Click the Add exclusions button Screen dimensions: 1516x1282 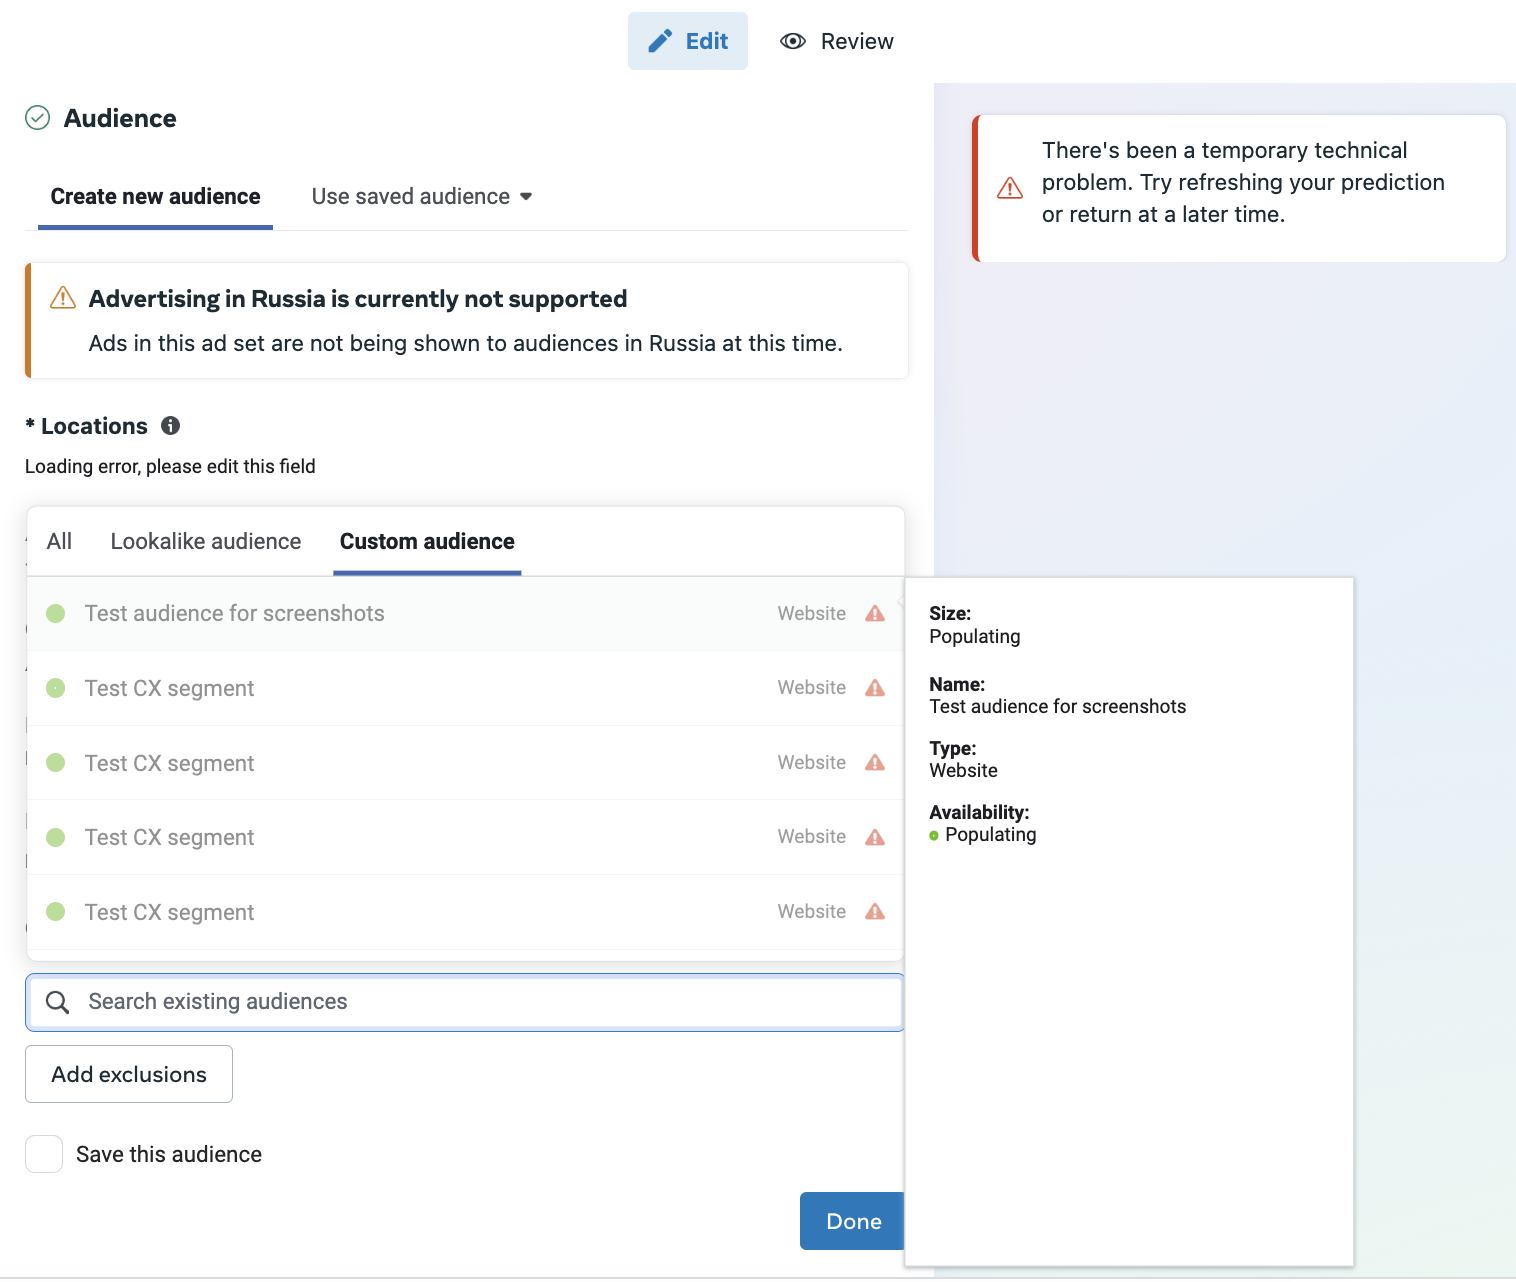coord(129,1074)
